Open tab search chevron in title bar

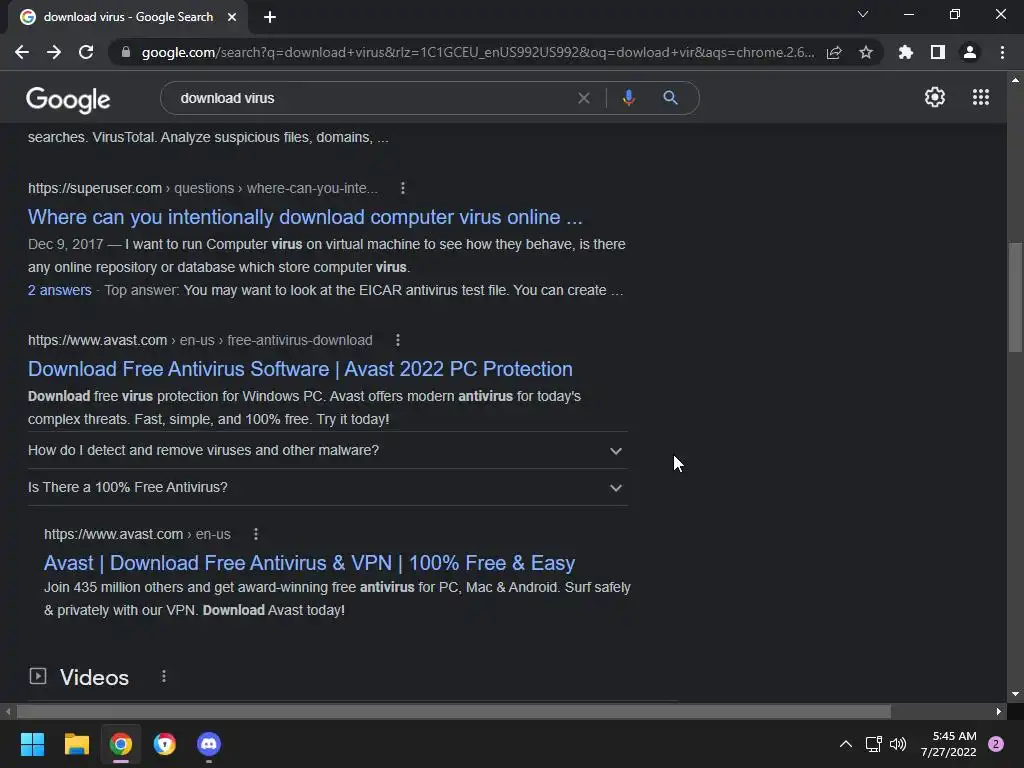coord(863,14)
